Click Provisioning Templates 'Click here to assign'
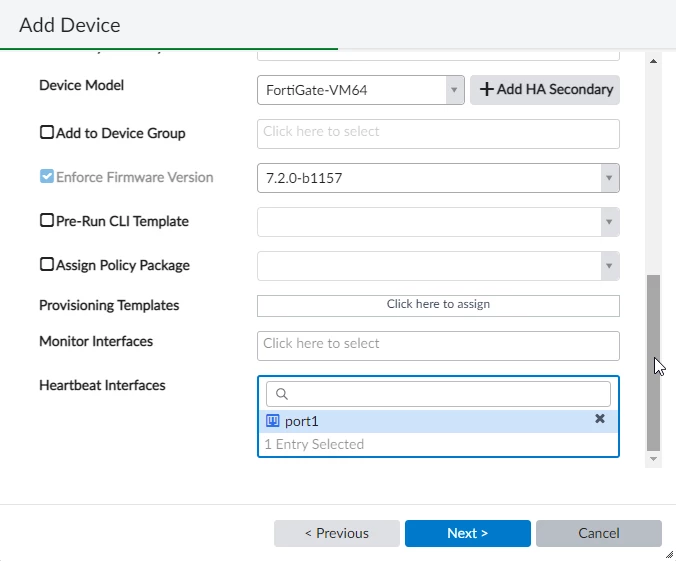This screenshot has height=561, width=676. 438,306
